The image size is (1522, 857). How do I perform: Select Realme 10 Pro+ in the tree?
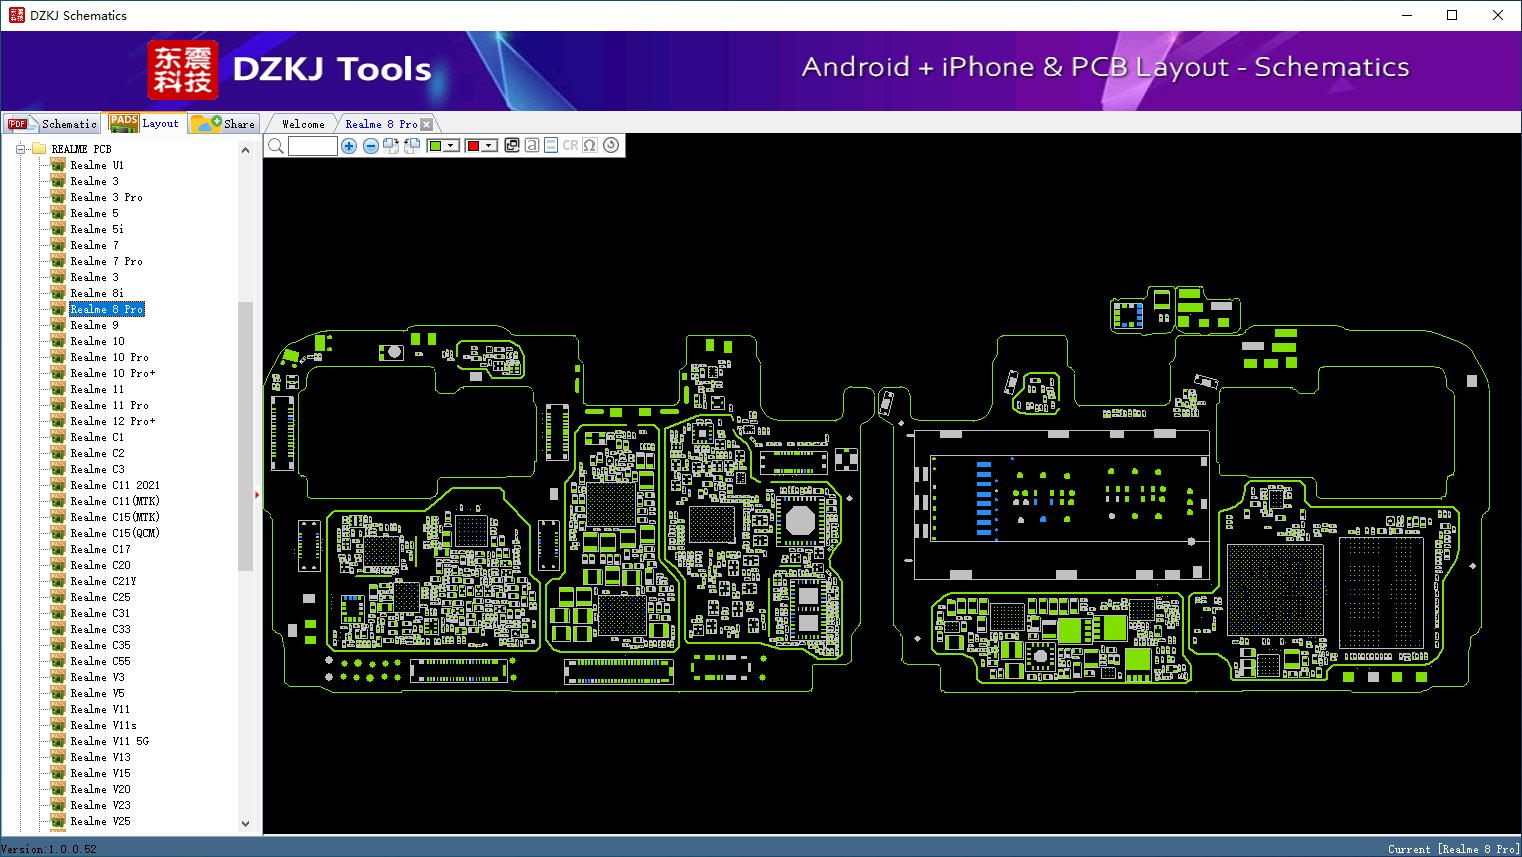click(113, 373)
